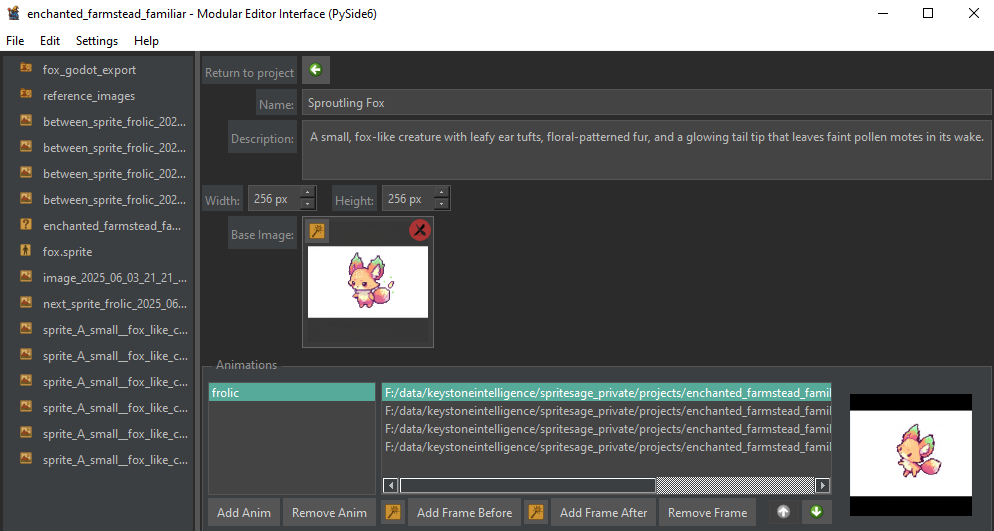Select image_2025_06_03_21_21_... file entry
The width and height of the screenshot is (994, 531).
pos(115,278)
